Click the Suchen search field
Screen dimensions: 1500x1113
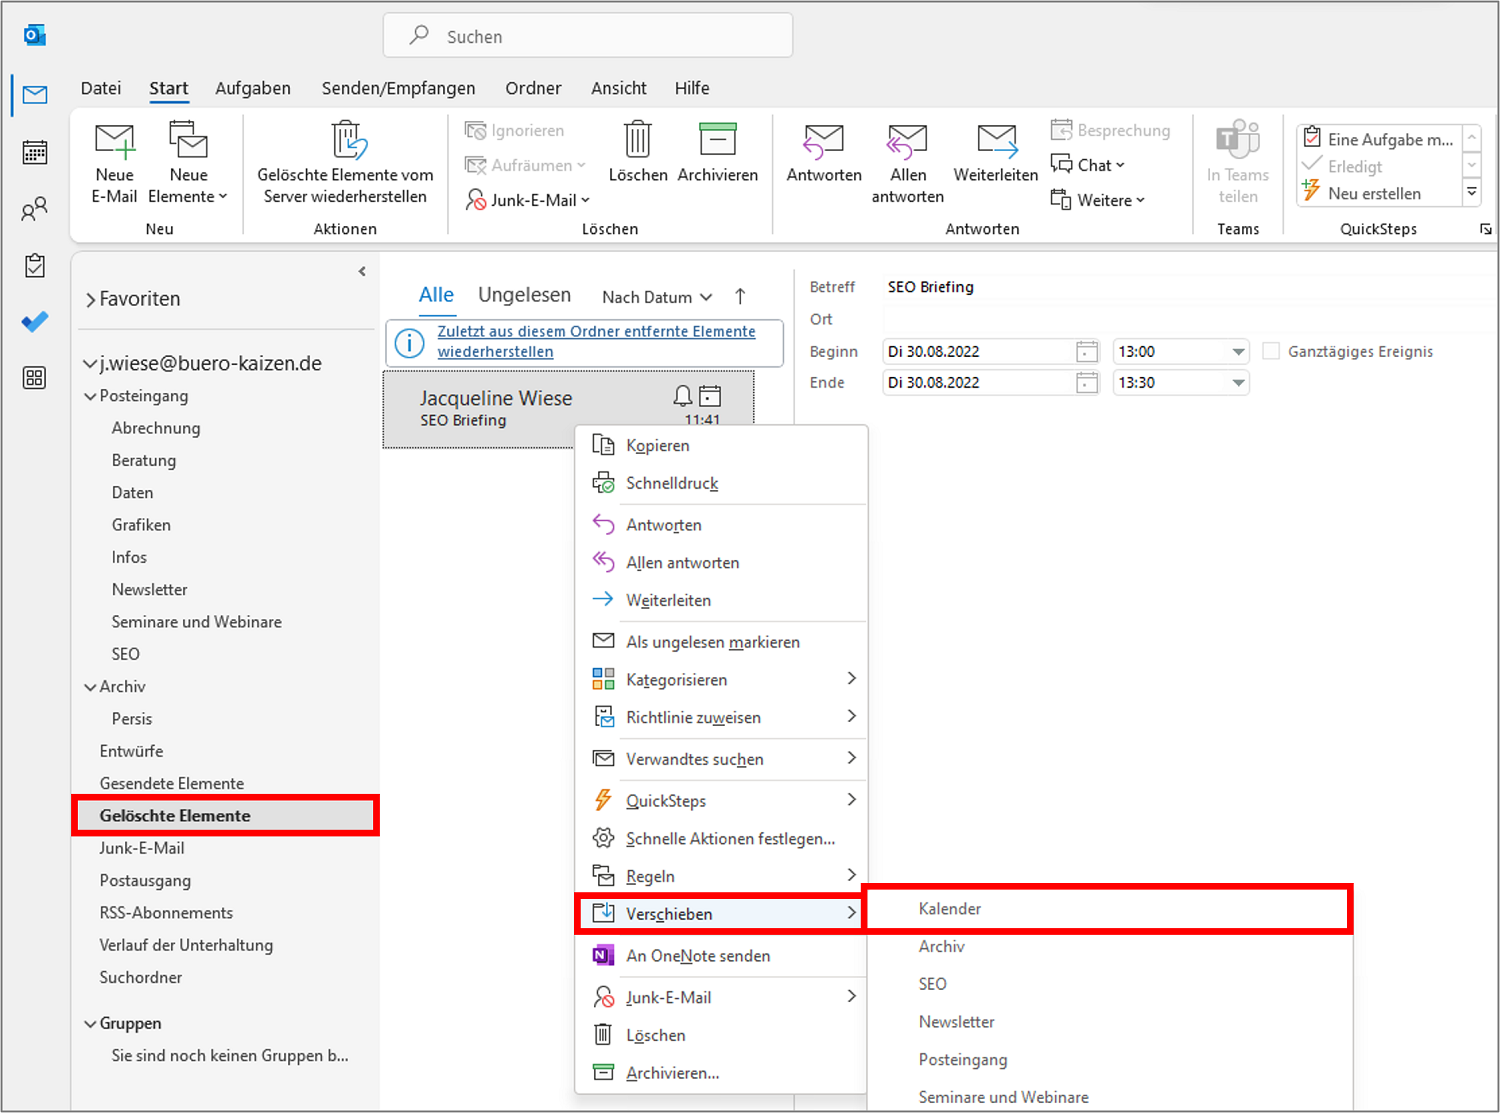pyautogui.click(x=588, y=36)
